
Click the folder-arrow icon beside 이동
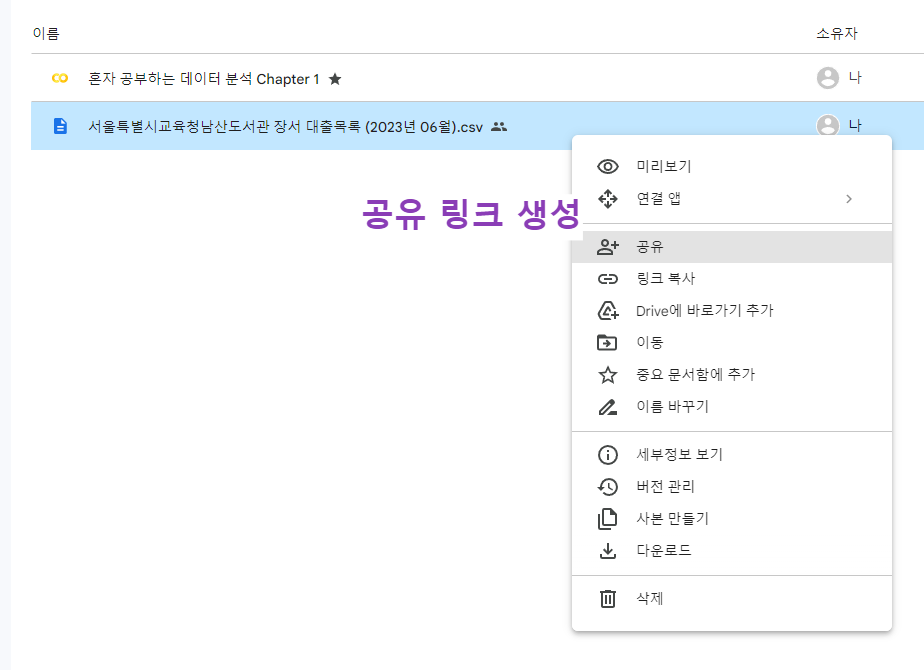point(607,342)
